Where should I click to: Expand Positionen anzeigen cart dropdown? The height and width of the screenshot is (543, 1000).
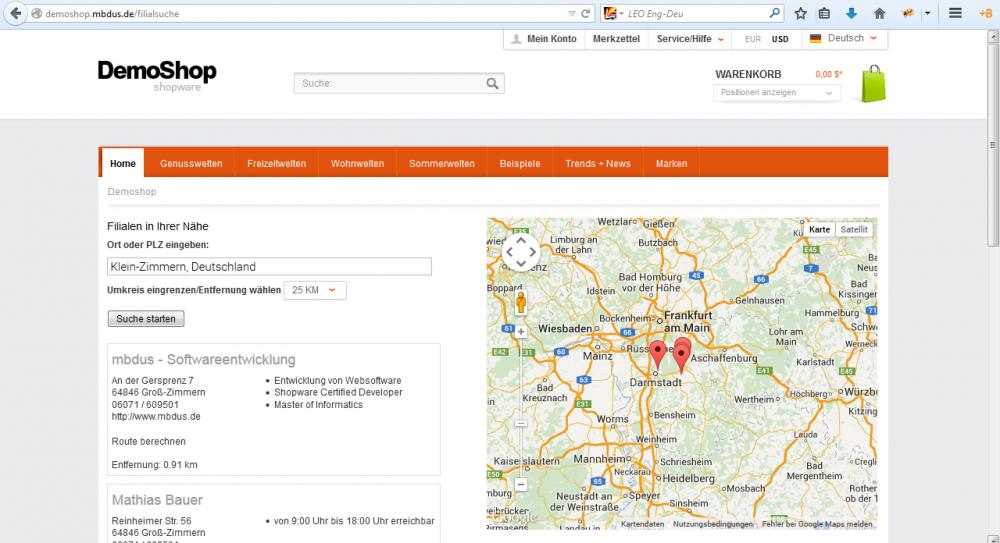(776, 93)
